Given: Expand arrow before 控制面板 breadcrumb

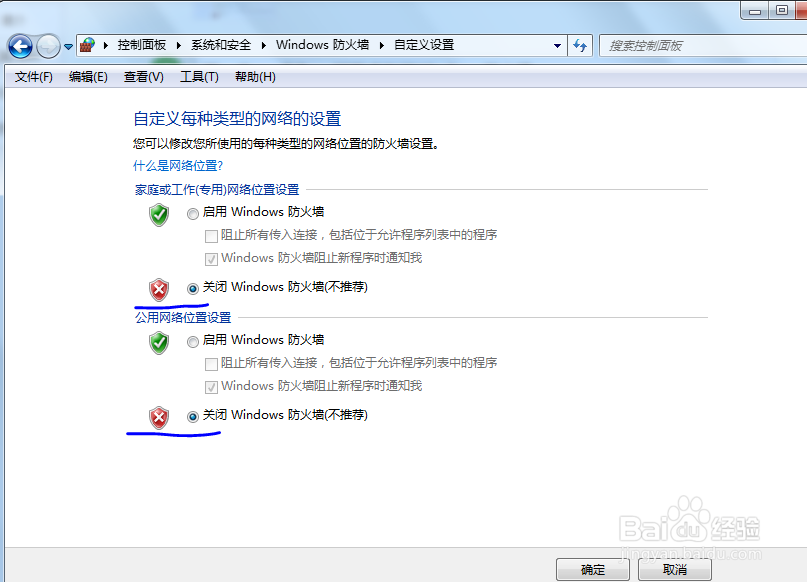Looking at the screenshot, I should pyautogui.click(x=106, y=45).
